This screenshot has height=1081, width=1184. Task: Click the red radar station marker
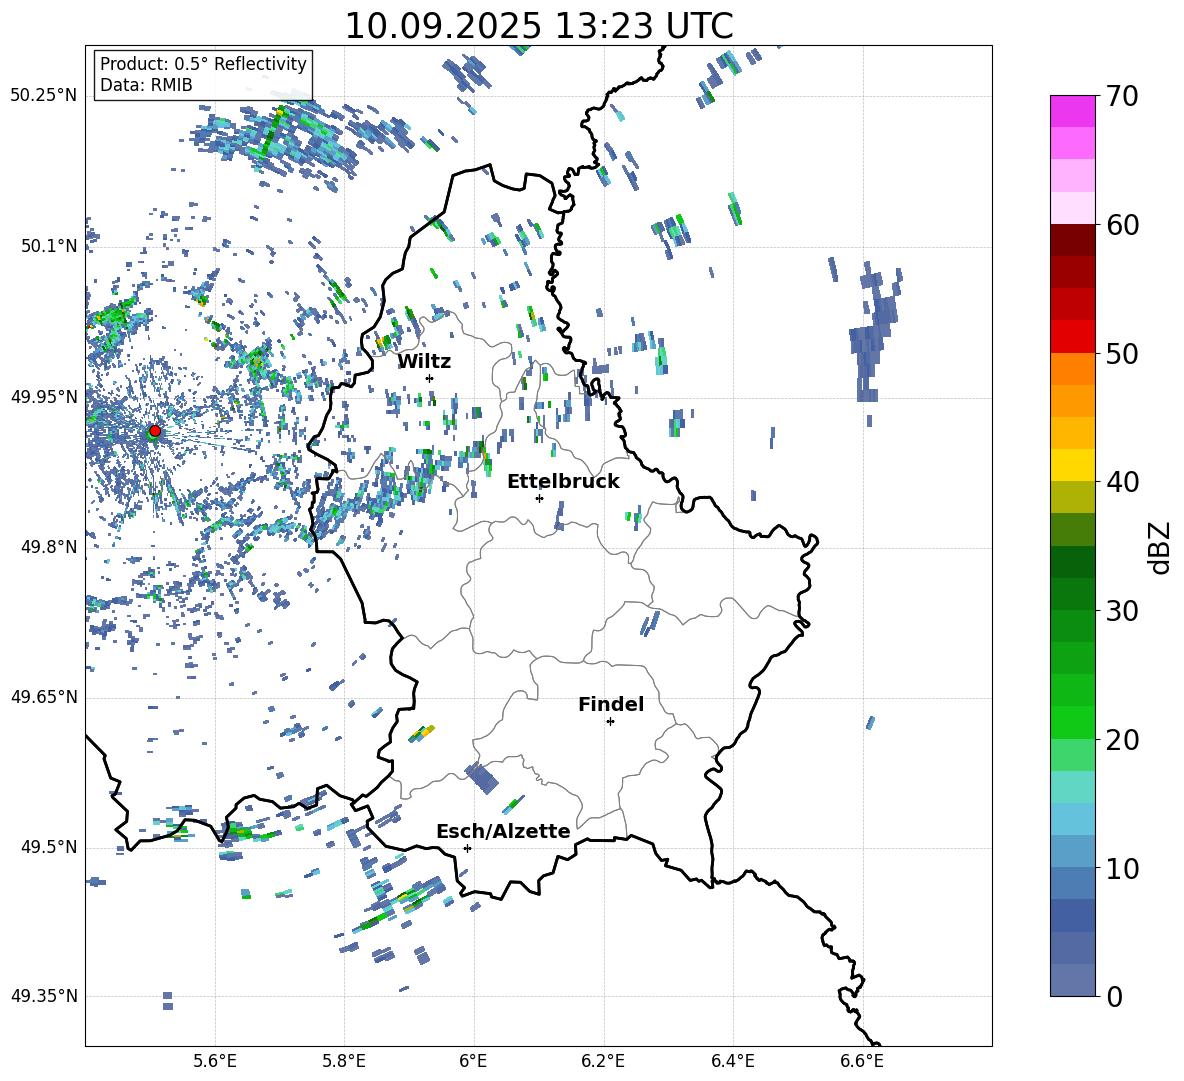point(155,430)
